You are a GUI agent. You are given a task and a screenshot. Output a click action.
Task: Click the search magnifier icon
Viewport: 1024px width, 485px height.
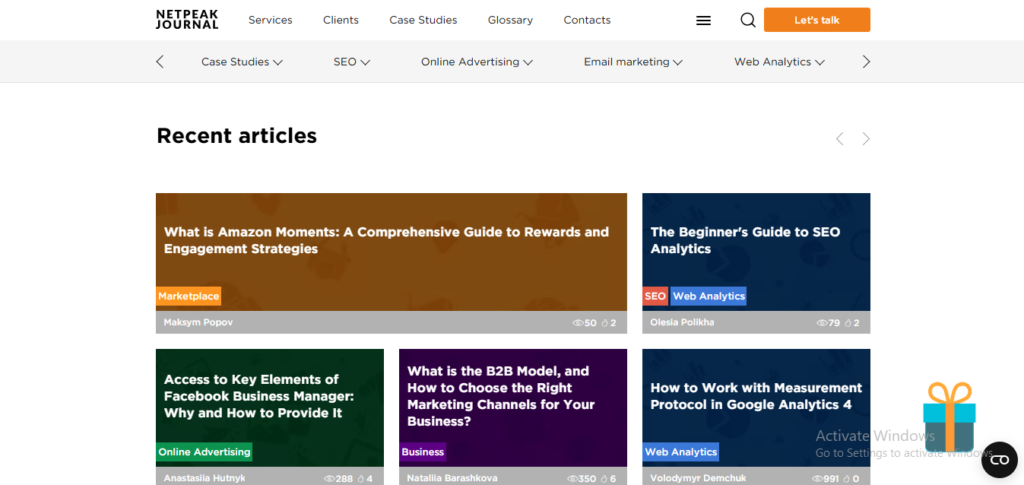(x=748, y=20)
